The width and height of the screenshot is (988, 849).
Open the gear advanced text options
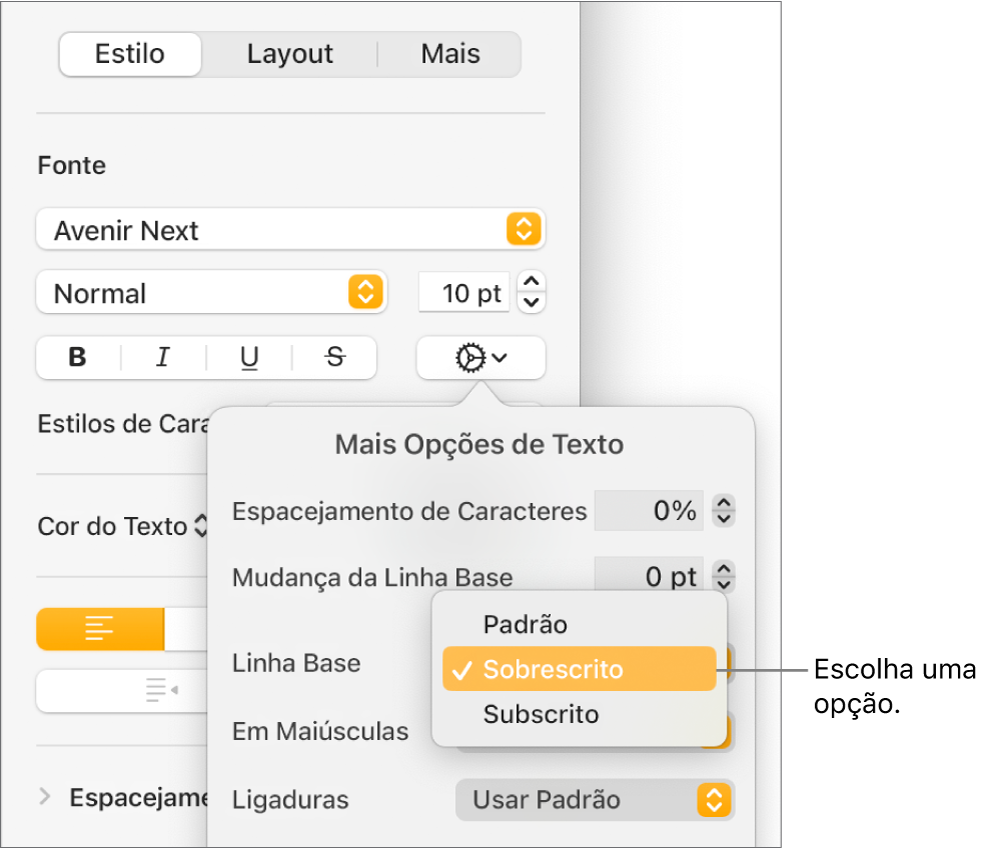[481, 357]
